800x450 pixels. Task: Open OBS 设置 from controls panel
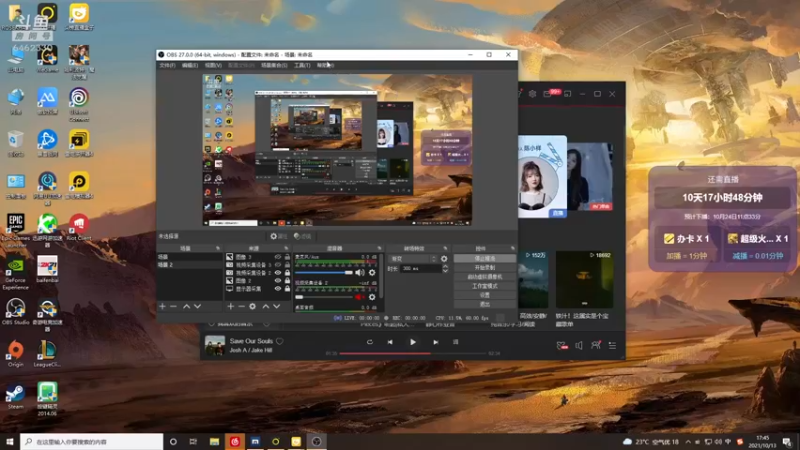click(x=485, y=295)
